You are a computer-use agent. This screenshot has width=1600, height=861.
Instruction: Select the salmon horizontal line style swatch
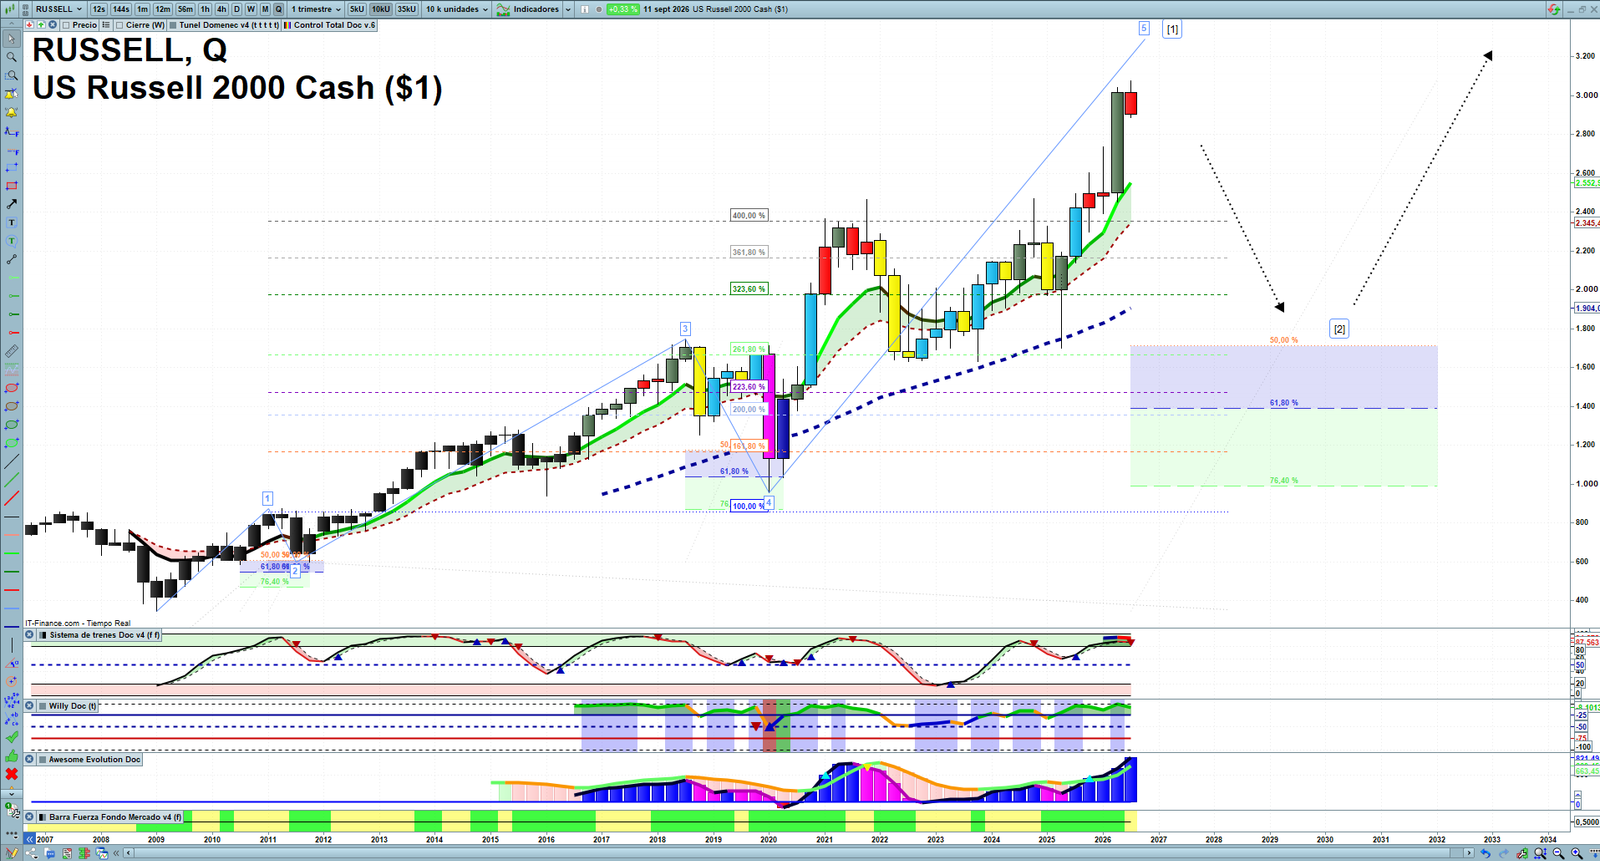pos(12,535)
